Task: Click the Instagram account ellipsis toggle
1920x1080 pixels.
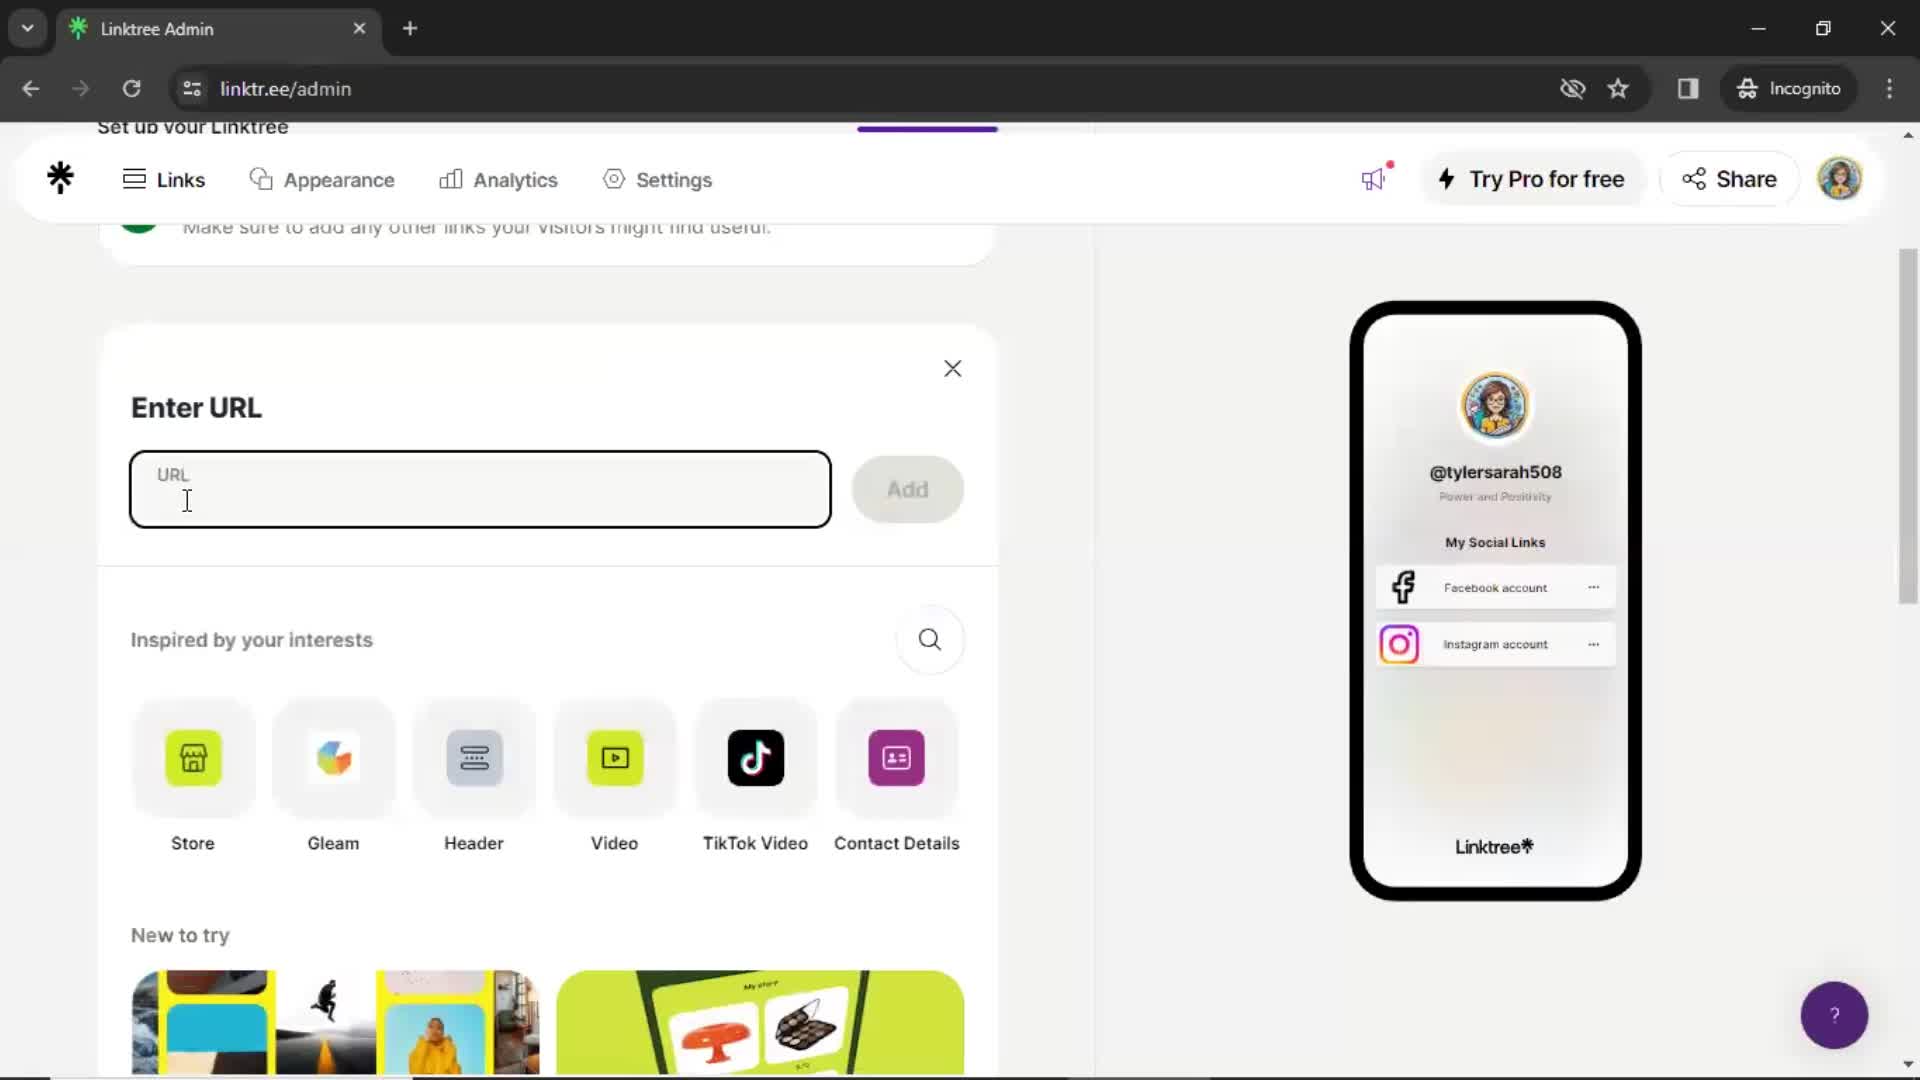Action: 1592,644
